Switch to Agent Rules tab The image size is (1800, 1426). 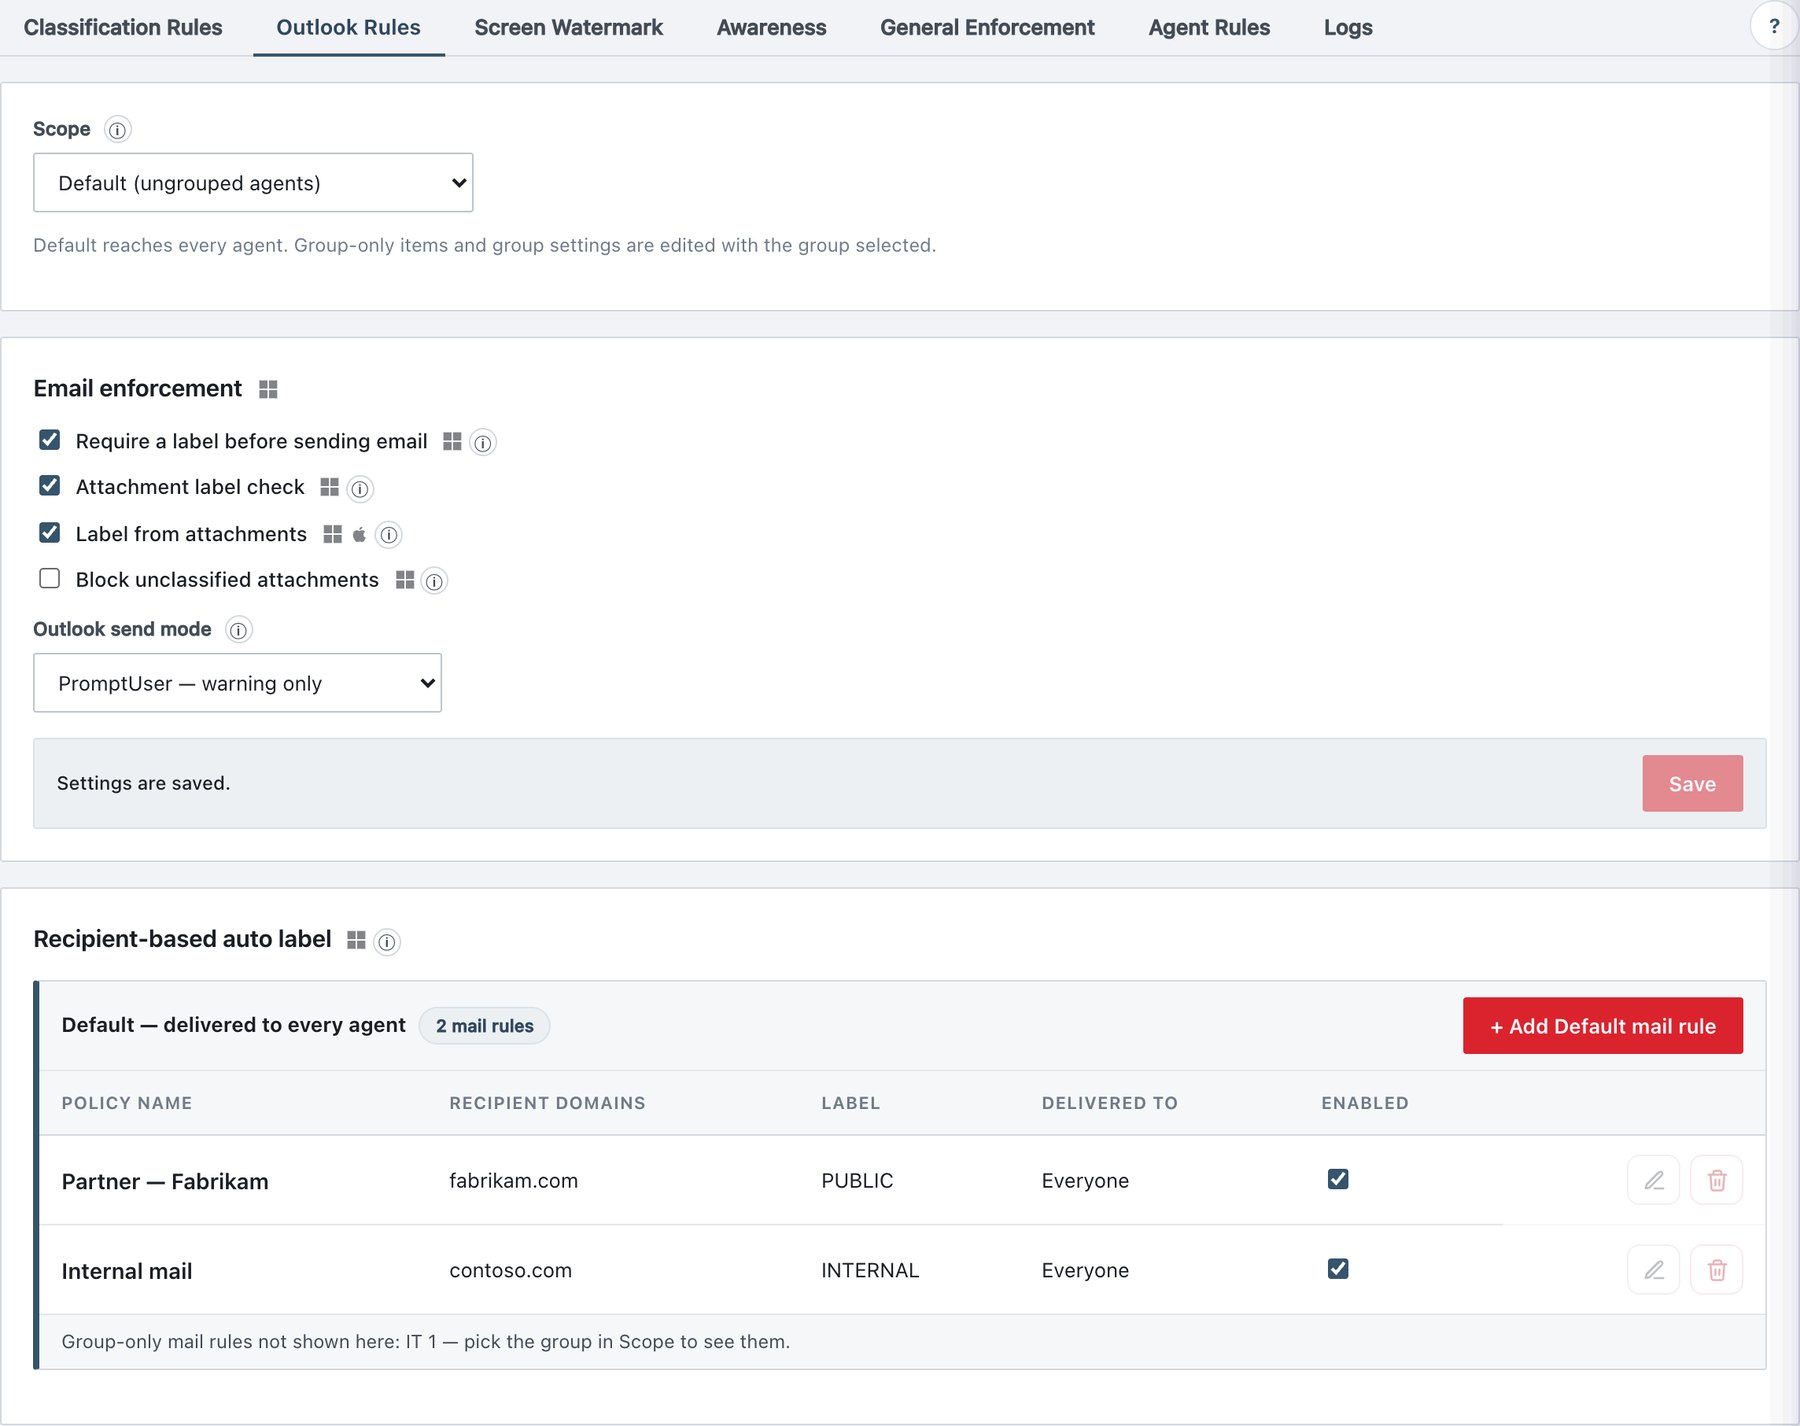pos(1209,28)
